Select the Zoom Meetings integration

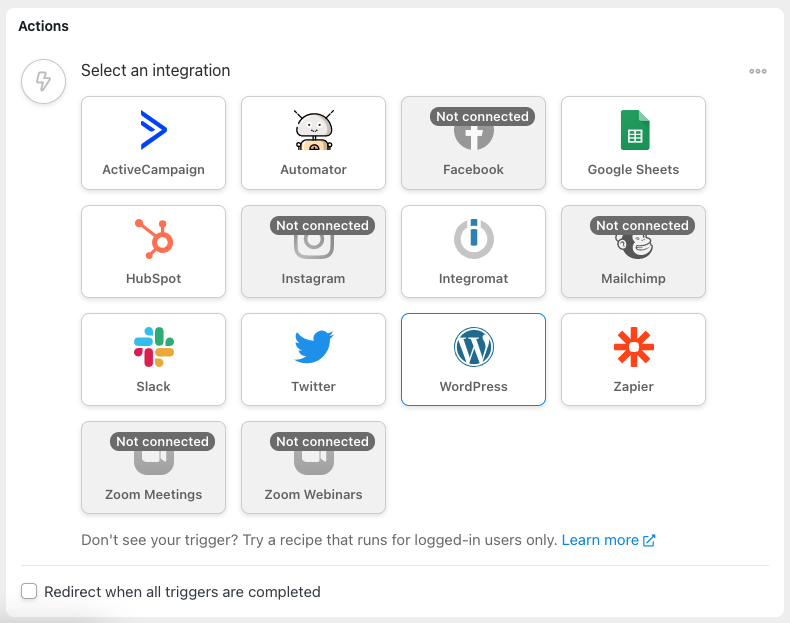tap(153, 468)
